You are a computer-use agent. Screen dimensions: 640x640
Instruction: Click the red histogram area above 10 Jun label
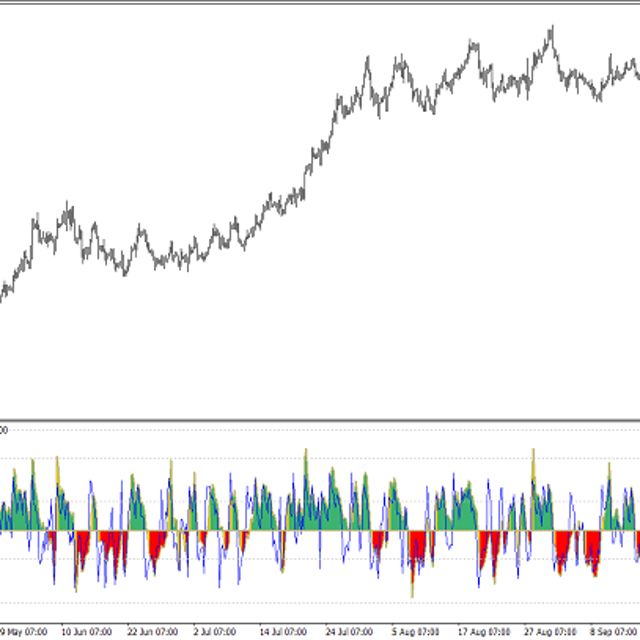pos(80,548)
